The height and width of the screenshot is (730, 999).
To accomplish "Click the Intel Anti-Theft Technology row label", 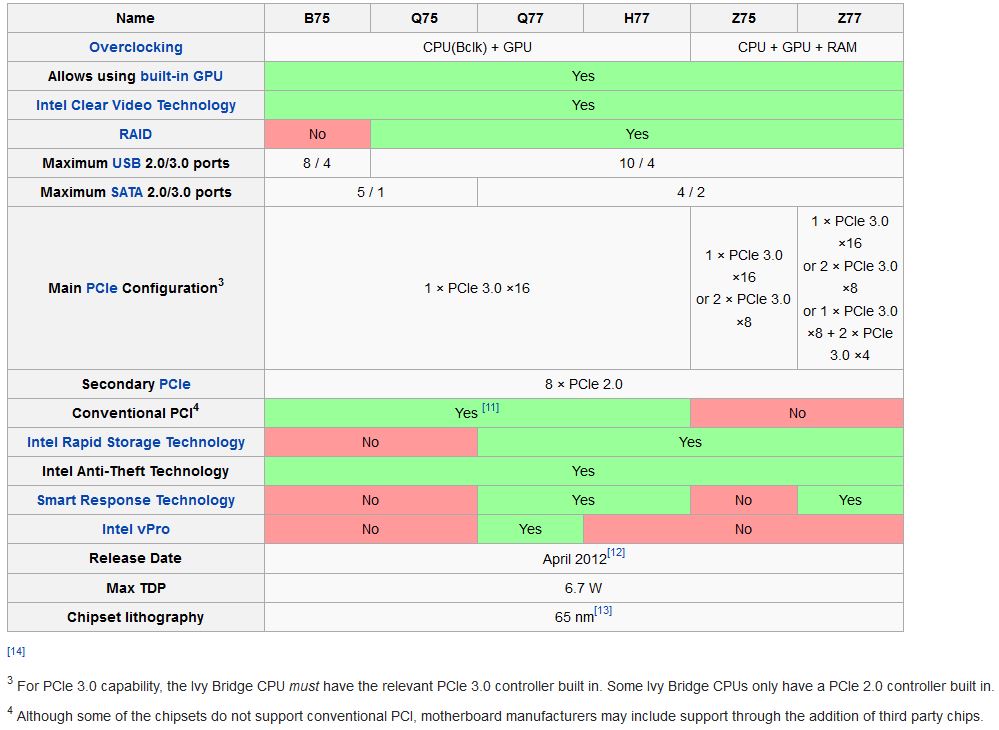I will 136,471.
